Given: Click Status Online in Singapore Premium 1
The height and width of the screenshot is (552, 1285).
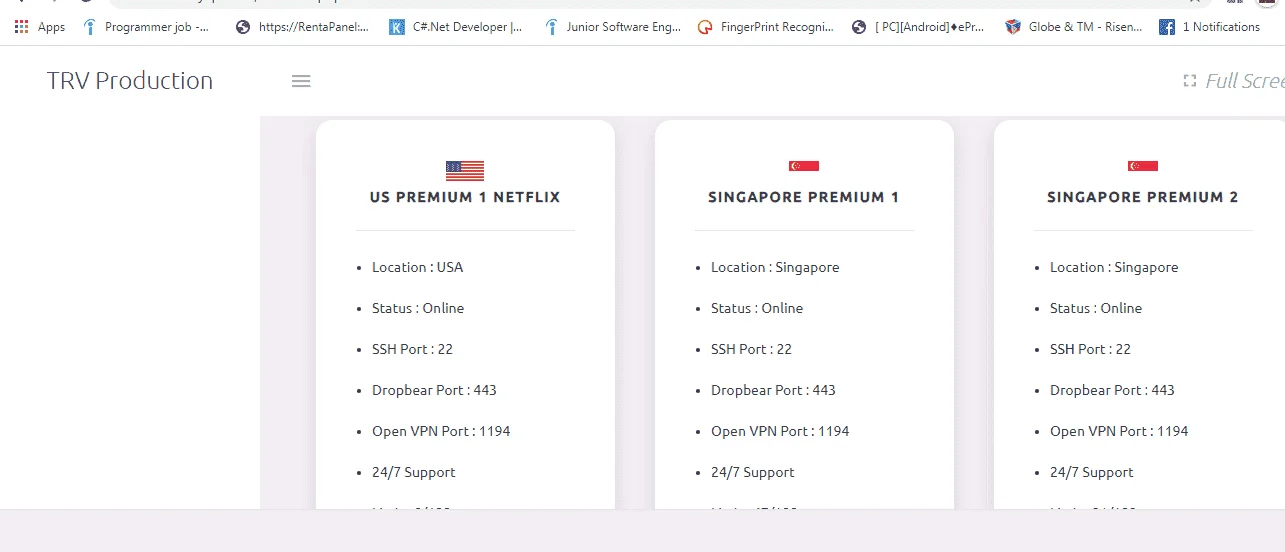Looking at the screenshot, I should (757, 308).
